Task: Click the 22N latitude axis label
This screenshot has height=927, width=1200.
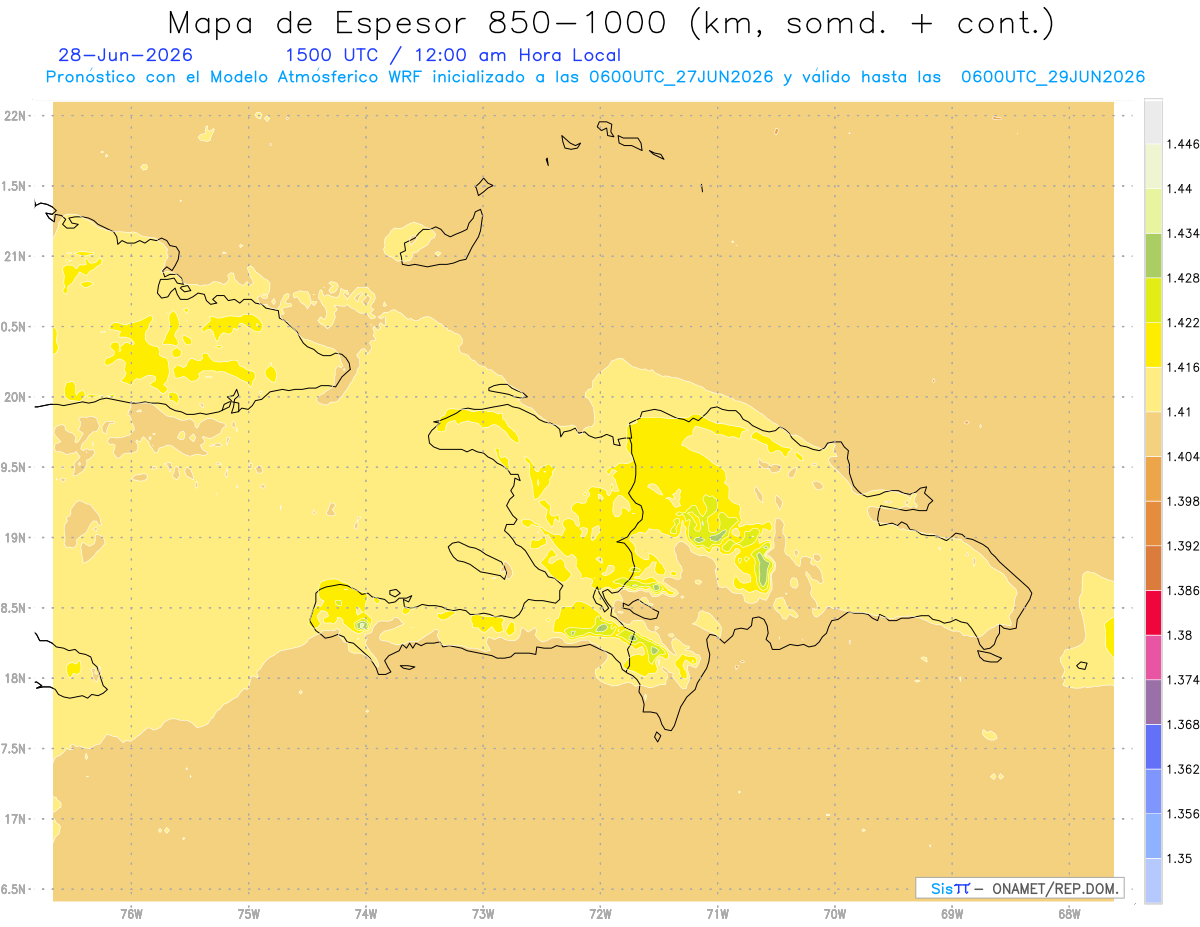Action: pos(15,116)
